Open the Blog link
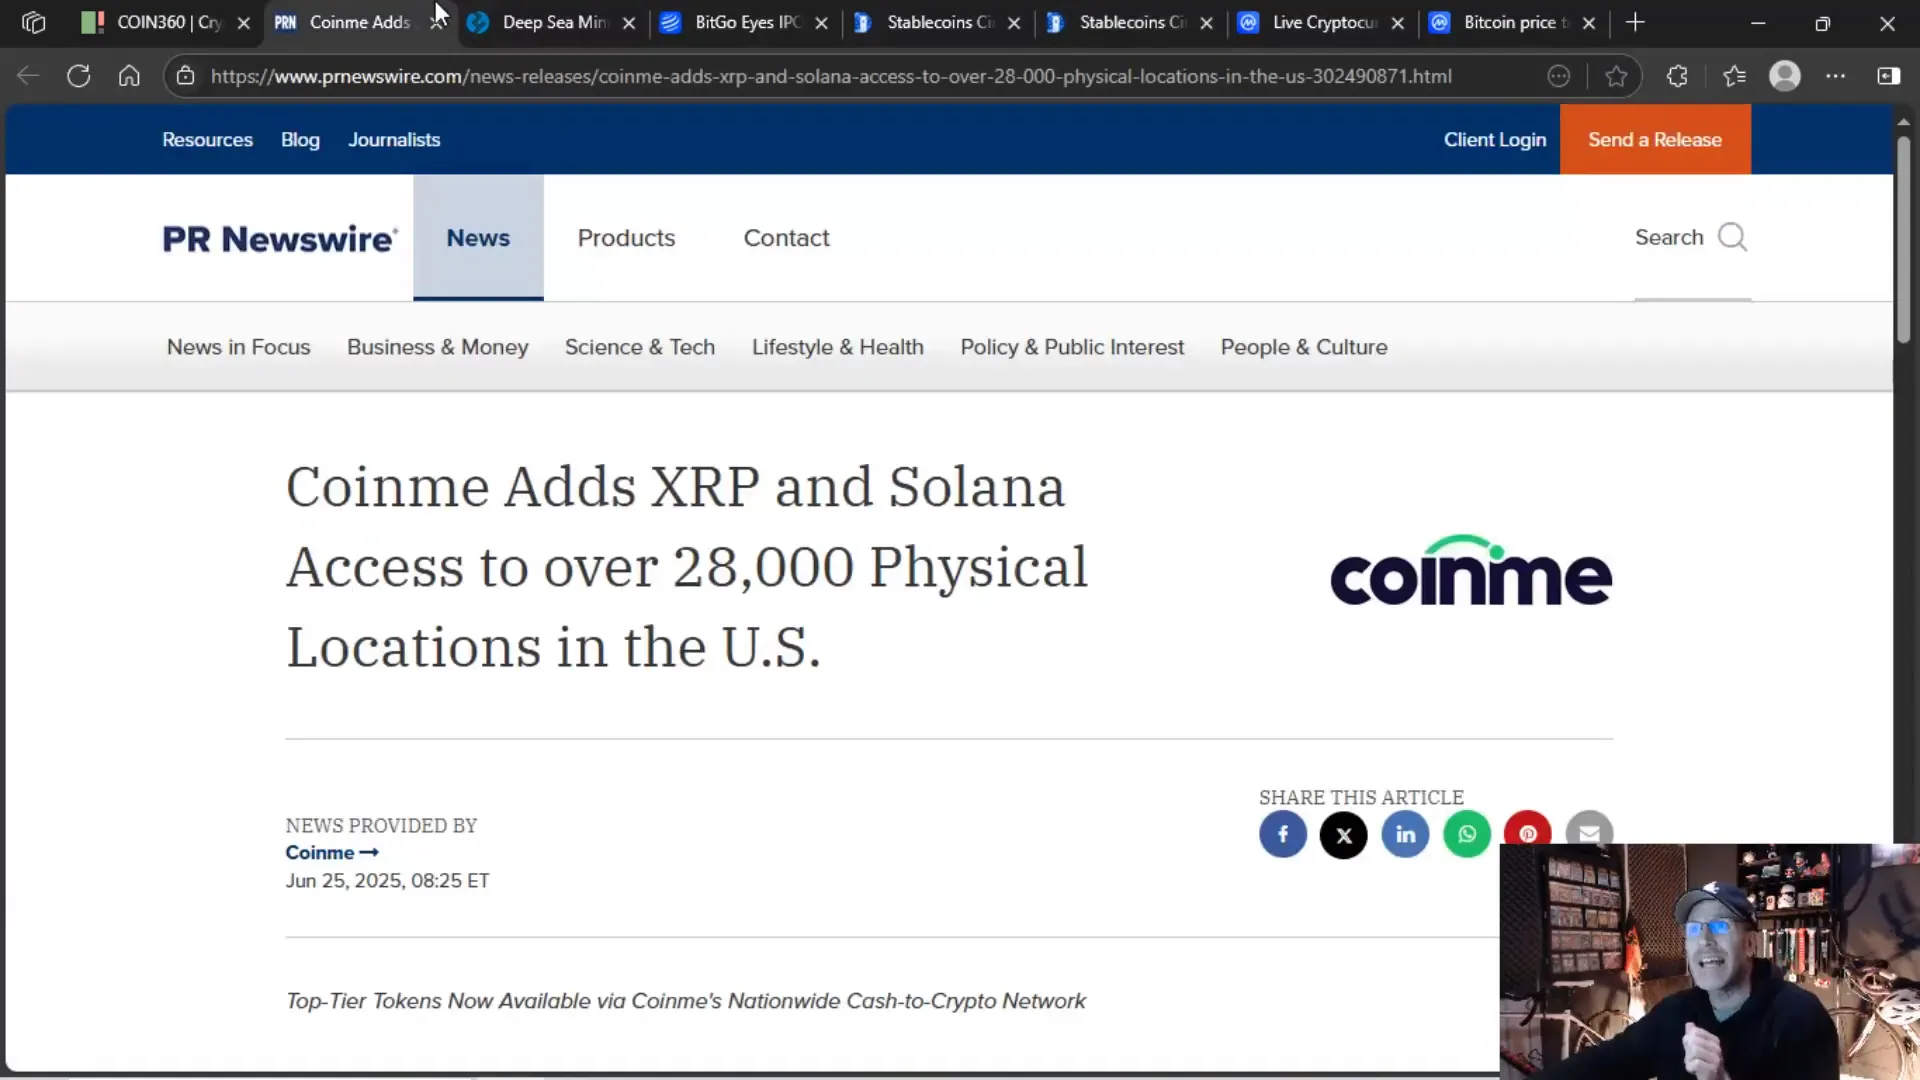 click(300, 140)
